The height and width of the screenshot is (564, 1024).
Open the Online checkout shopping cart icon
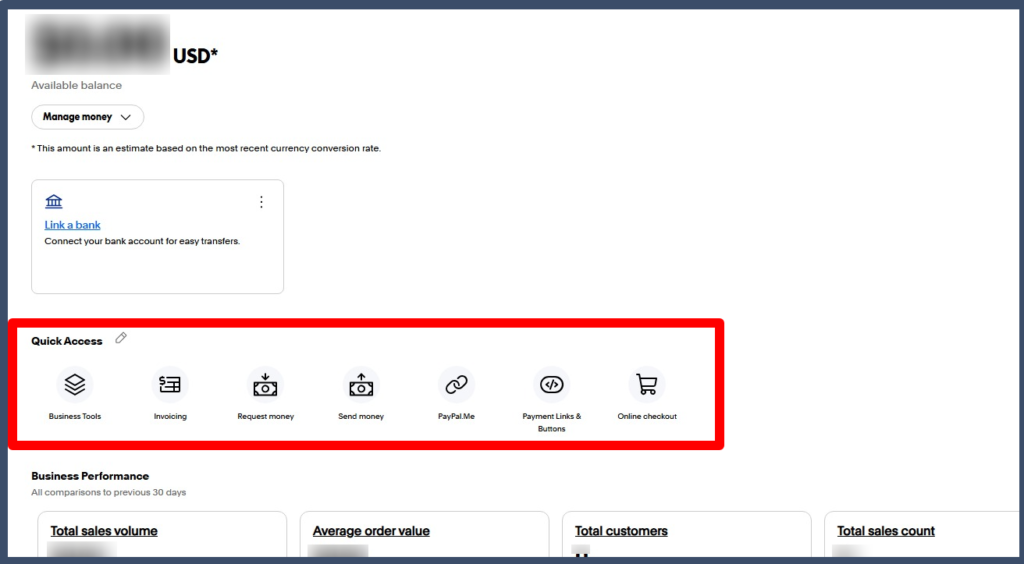pyautogui.click(x=647, y=384)
